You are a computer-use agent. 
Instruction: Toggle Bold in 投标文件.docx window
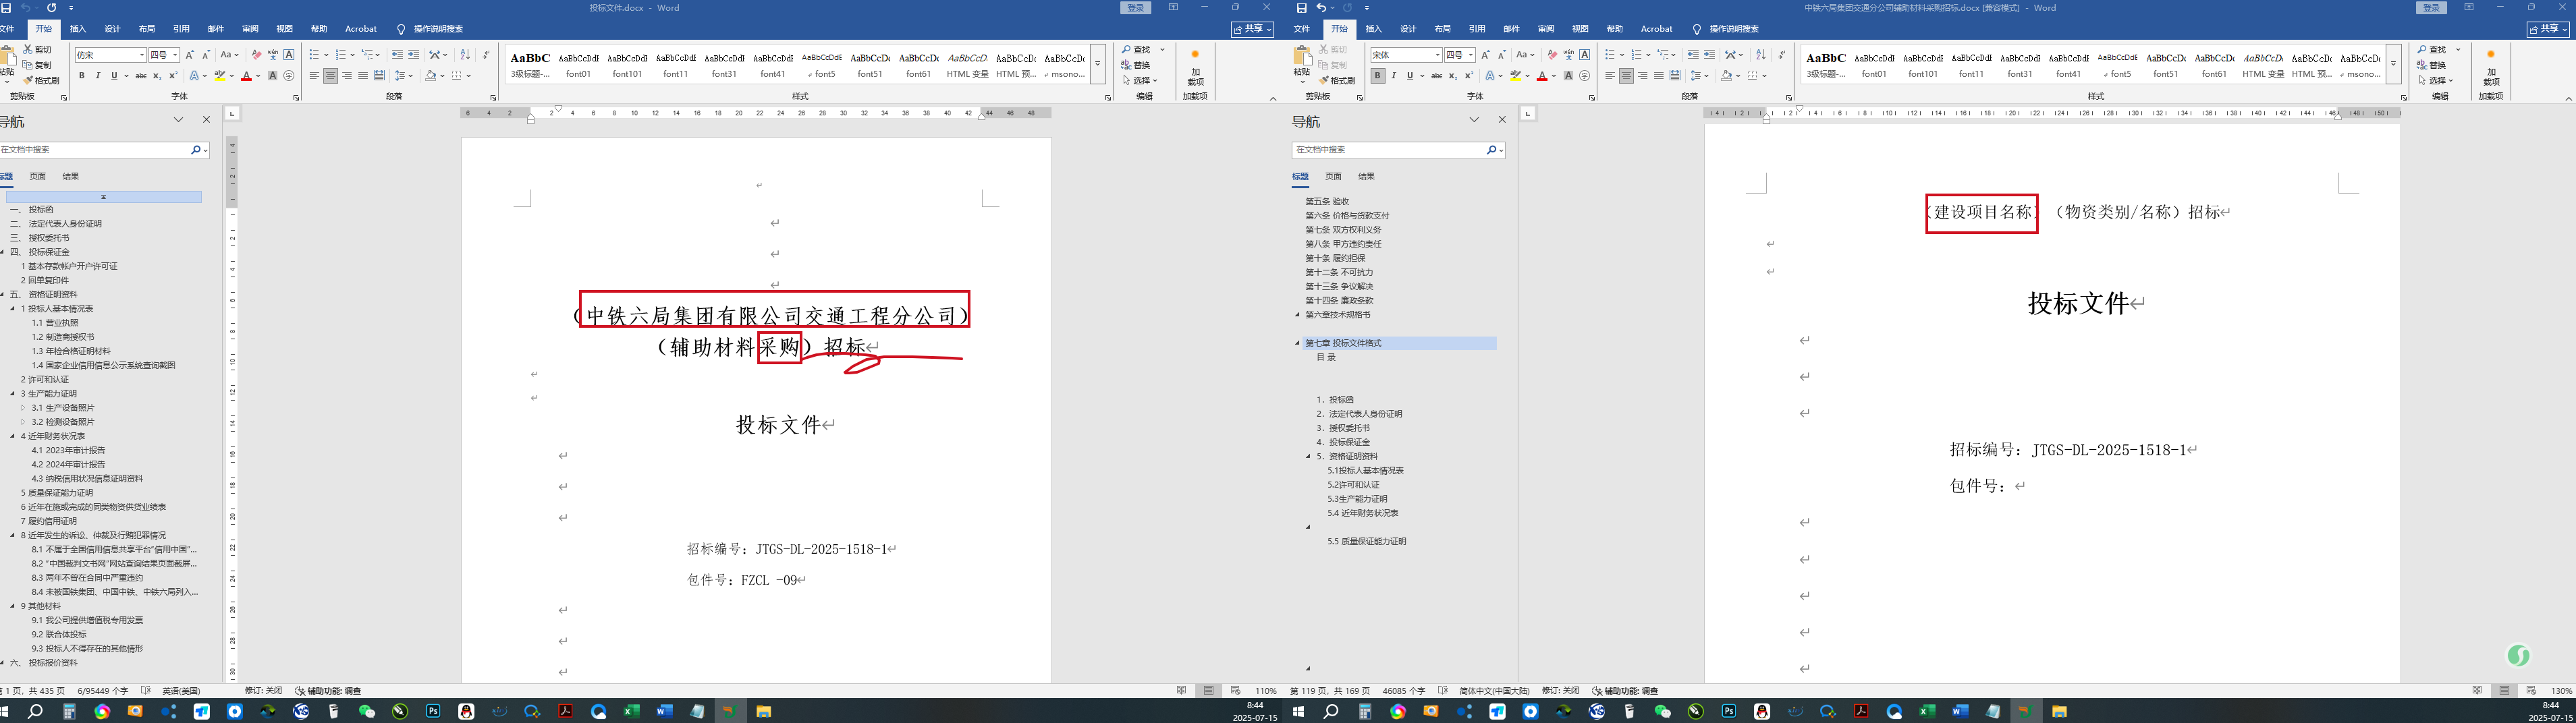[x=82, y=76]
